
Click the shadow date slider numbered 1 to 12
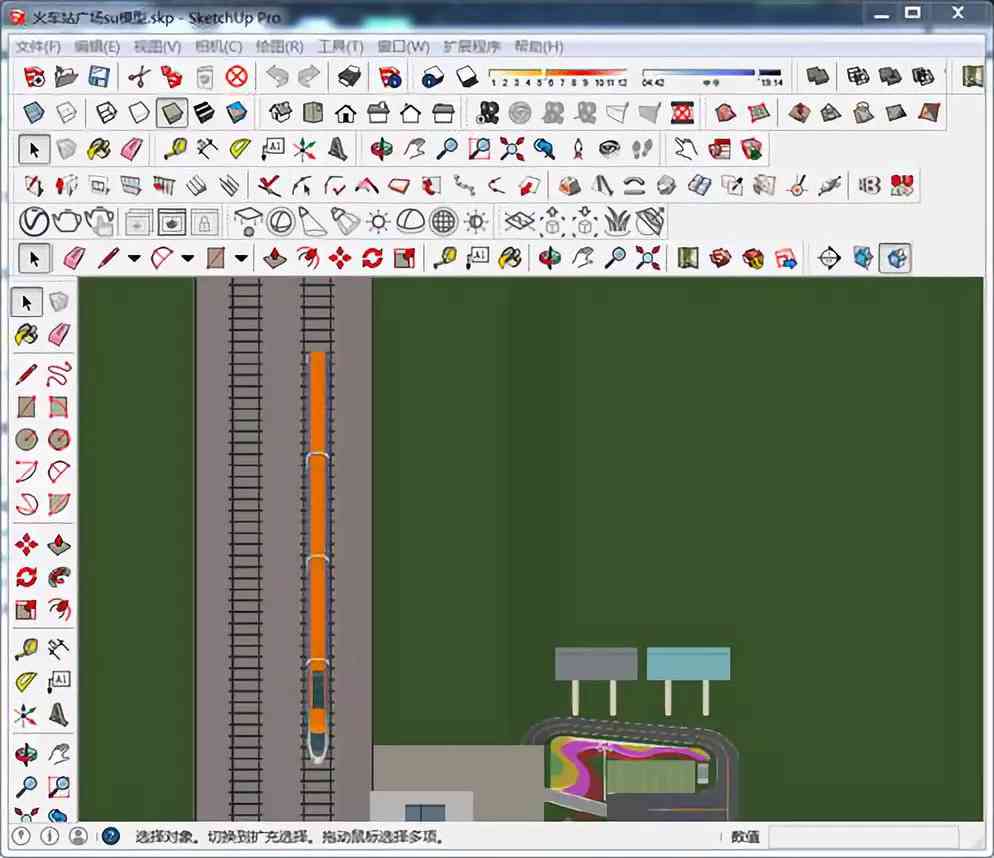558,77
